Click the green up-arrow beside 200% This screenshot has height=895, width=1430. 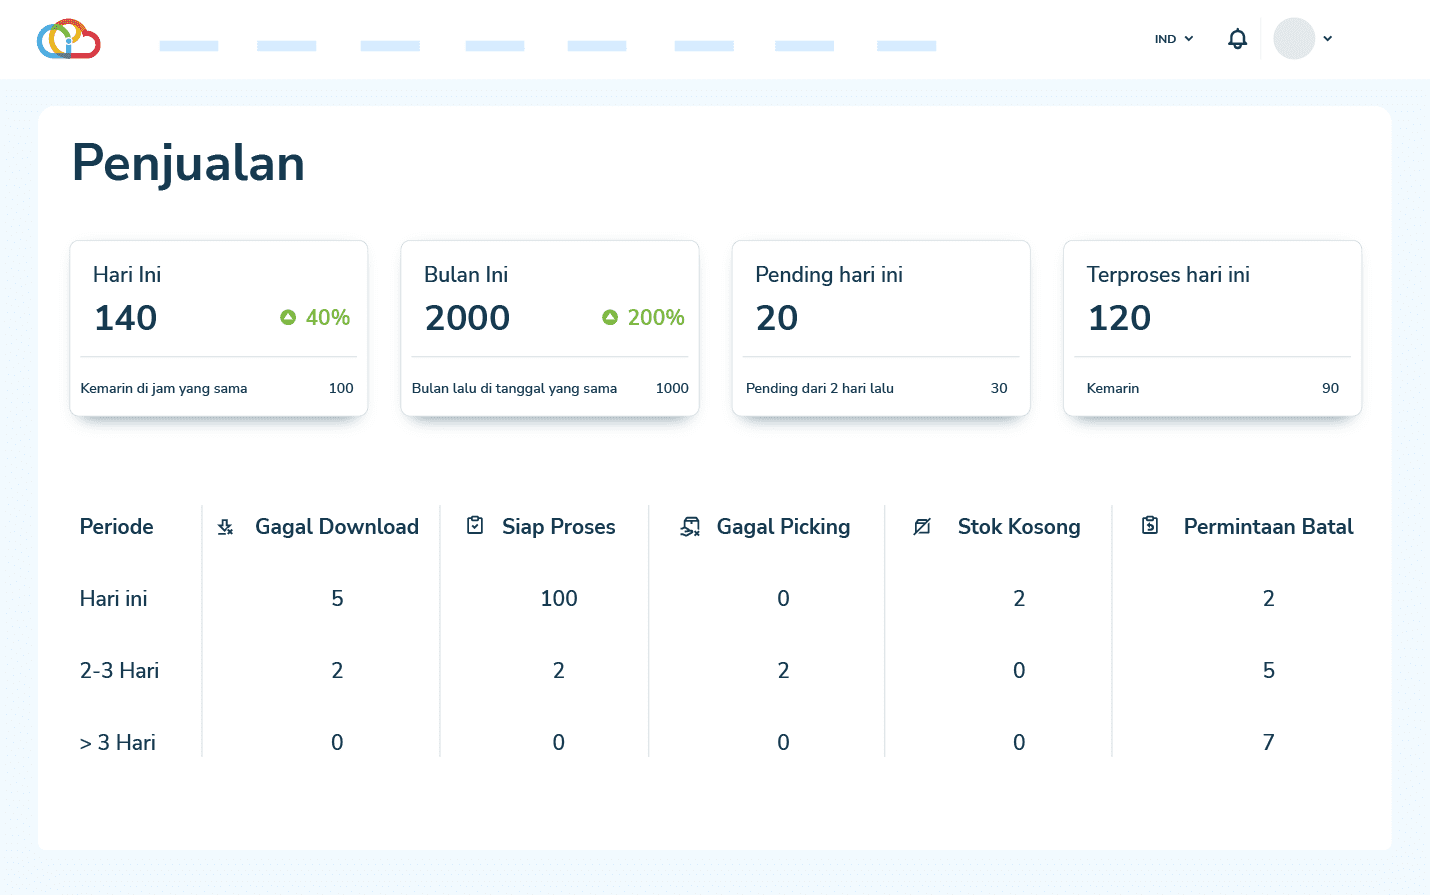pos(610,317)
